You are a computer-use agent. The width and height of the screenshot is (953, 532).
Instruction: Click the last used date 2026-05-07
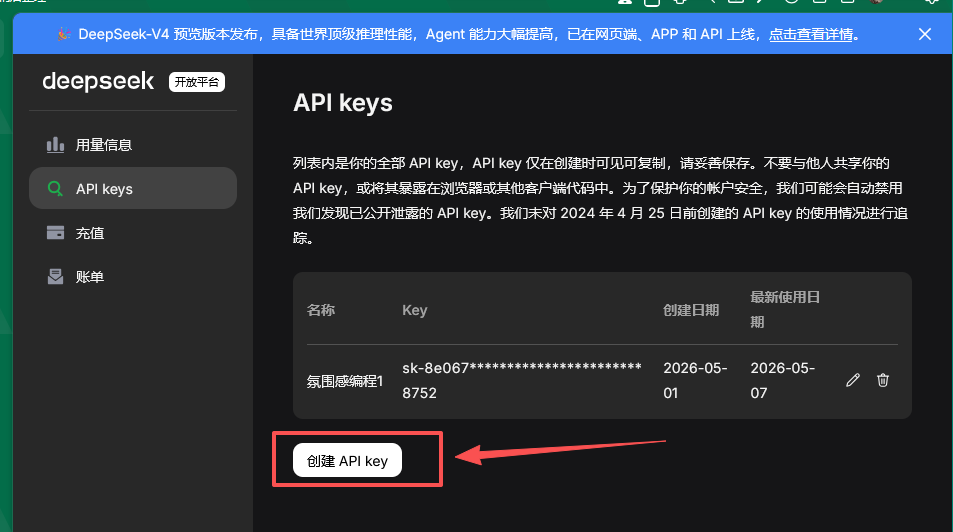coord(783,380)
